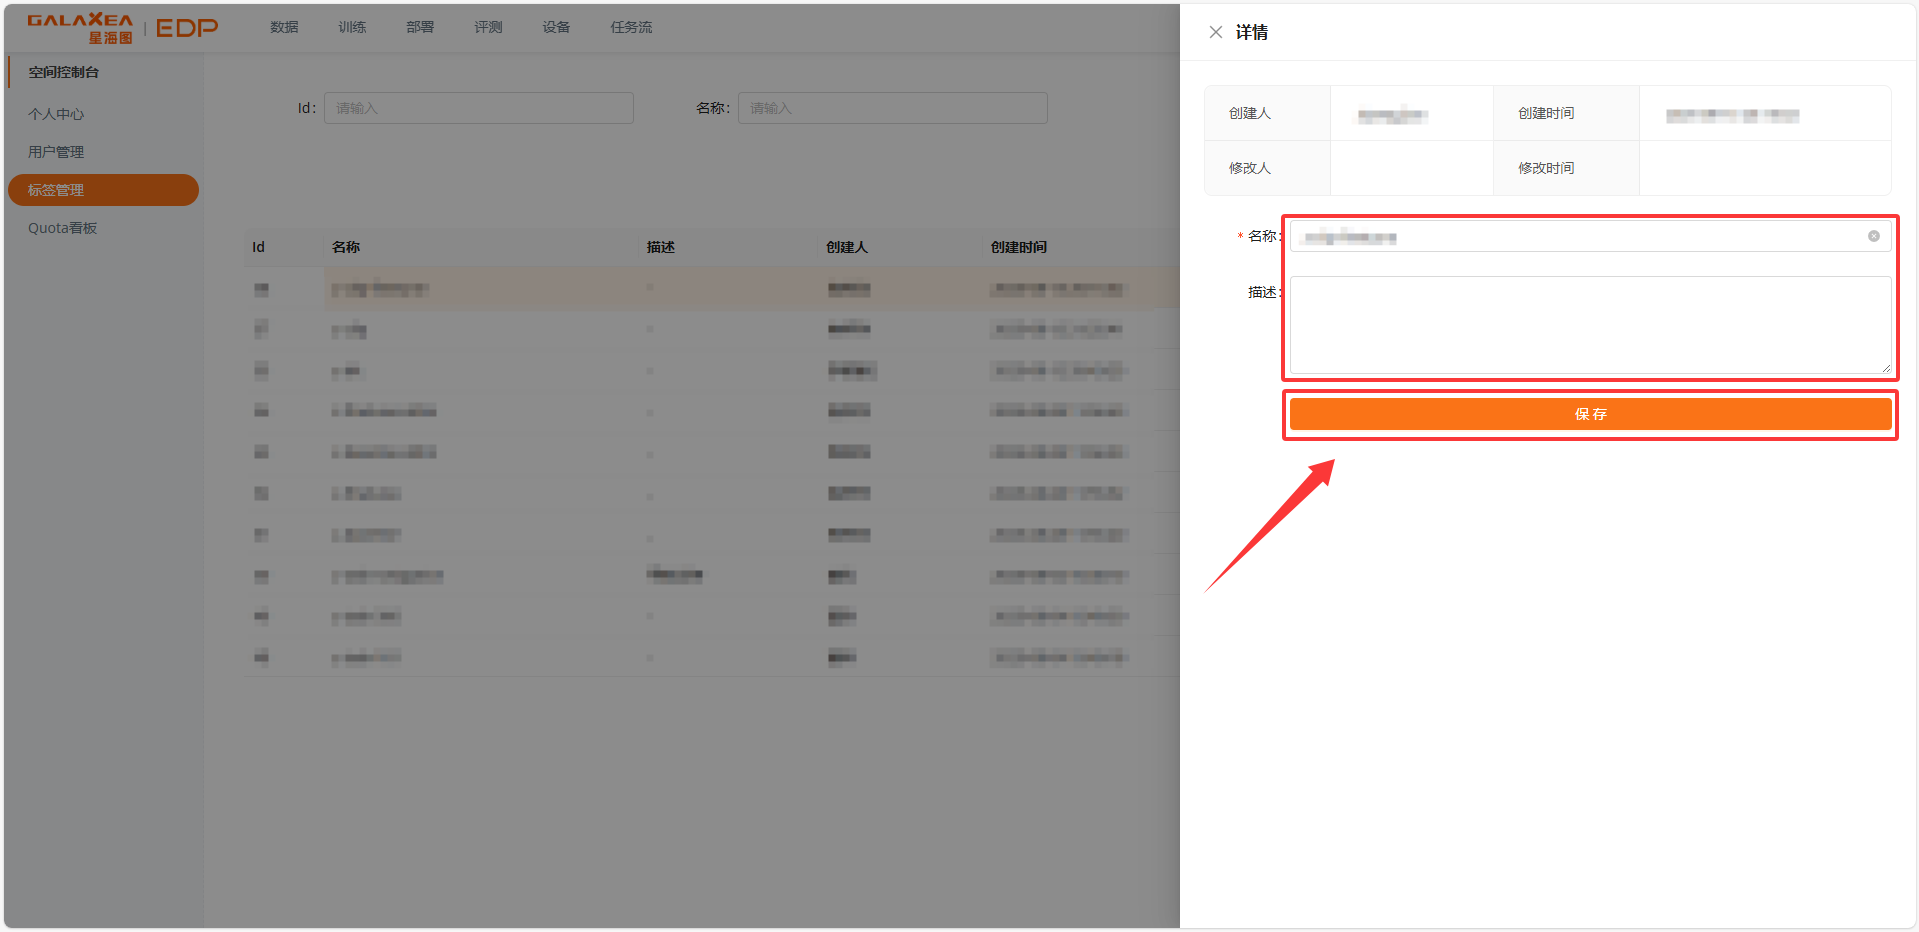Click the 保存 button
This screenshot has height=932, width=1919.
pyautogui.click(x=1590, y=413)
